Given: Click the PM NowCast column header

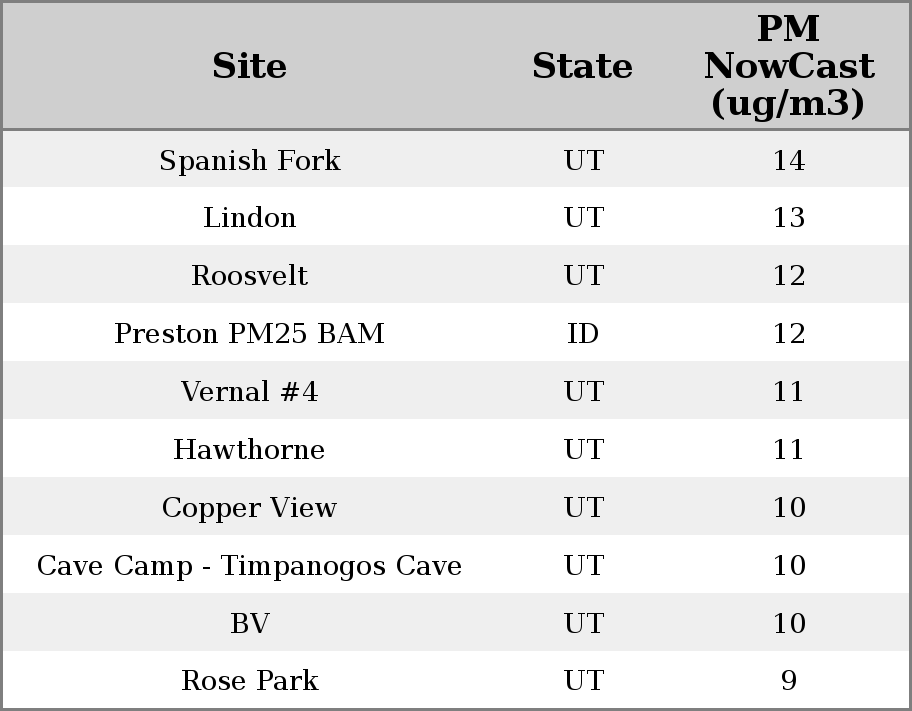Looking at the screenshot, I should pyautogui.click(x=788, y=66).
